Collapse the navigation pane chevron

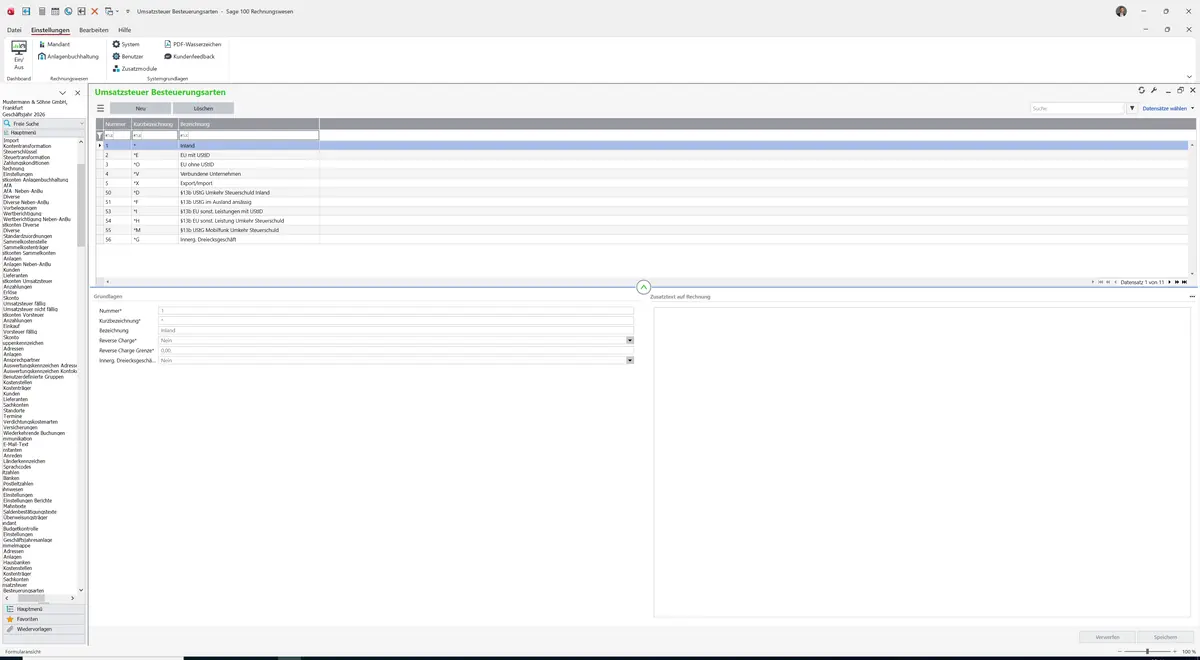click(x=63, y=93)
